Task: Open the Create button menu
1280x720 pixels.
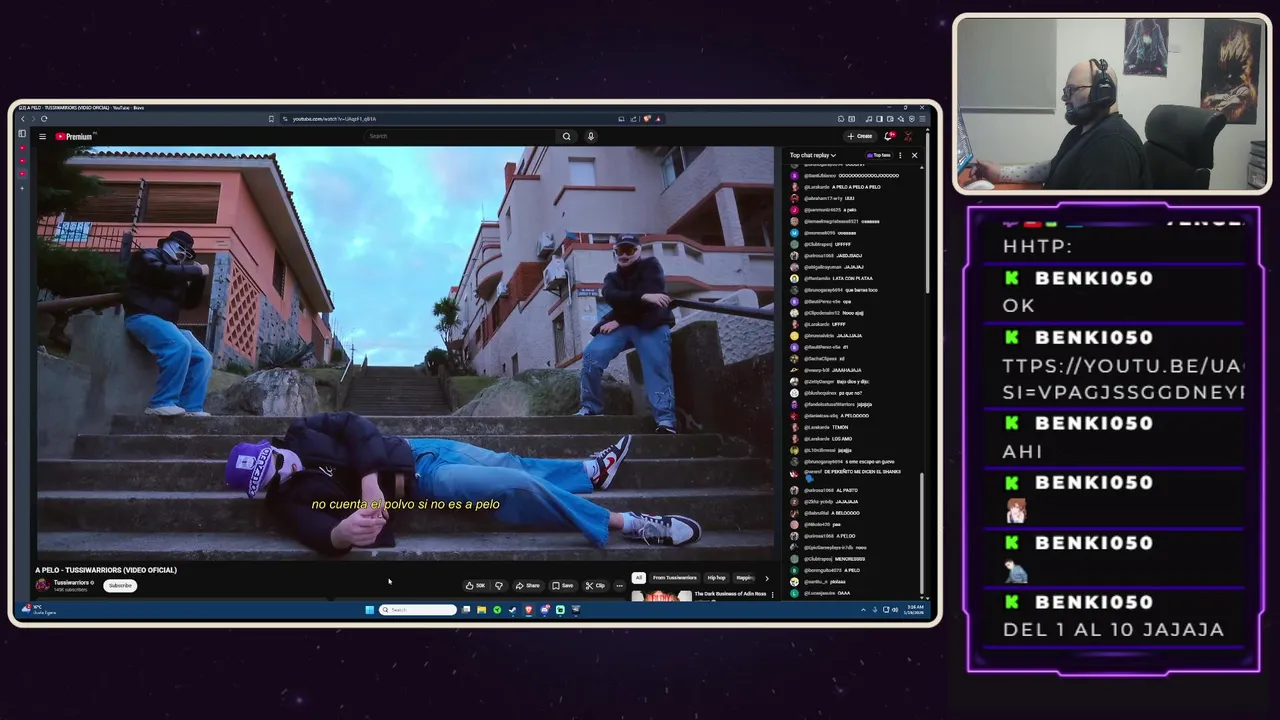Action: coord(860,136)
